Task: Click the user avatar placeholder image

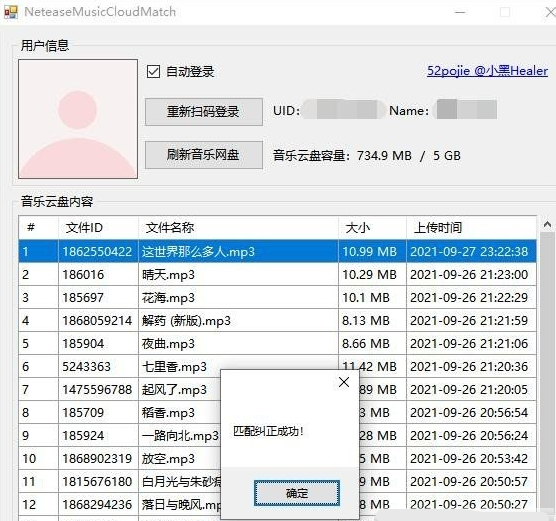Action: (x=78, y=119)
